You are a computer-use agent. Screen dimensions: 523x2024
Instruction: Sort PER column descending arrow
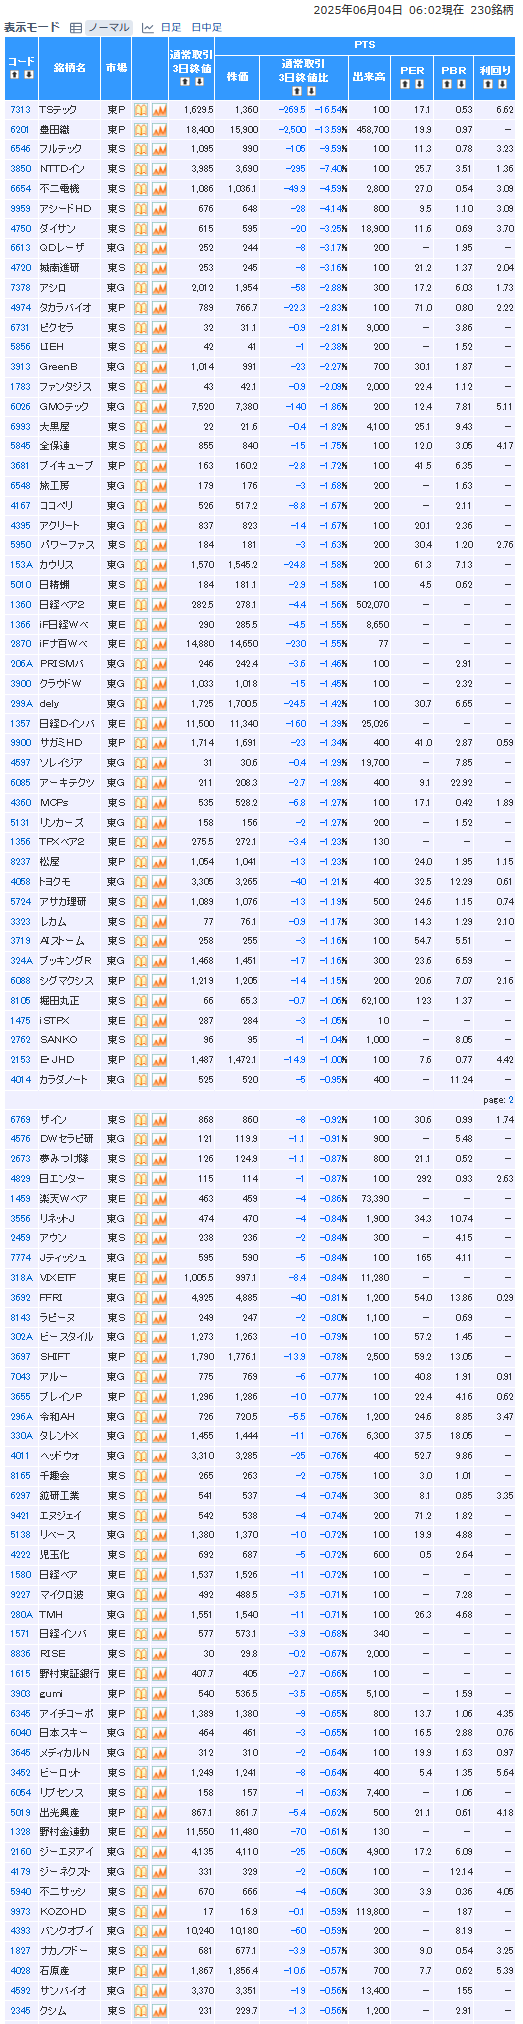pyautogui.click(x=419, y=84)
